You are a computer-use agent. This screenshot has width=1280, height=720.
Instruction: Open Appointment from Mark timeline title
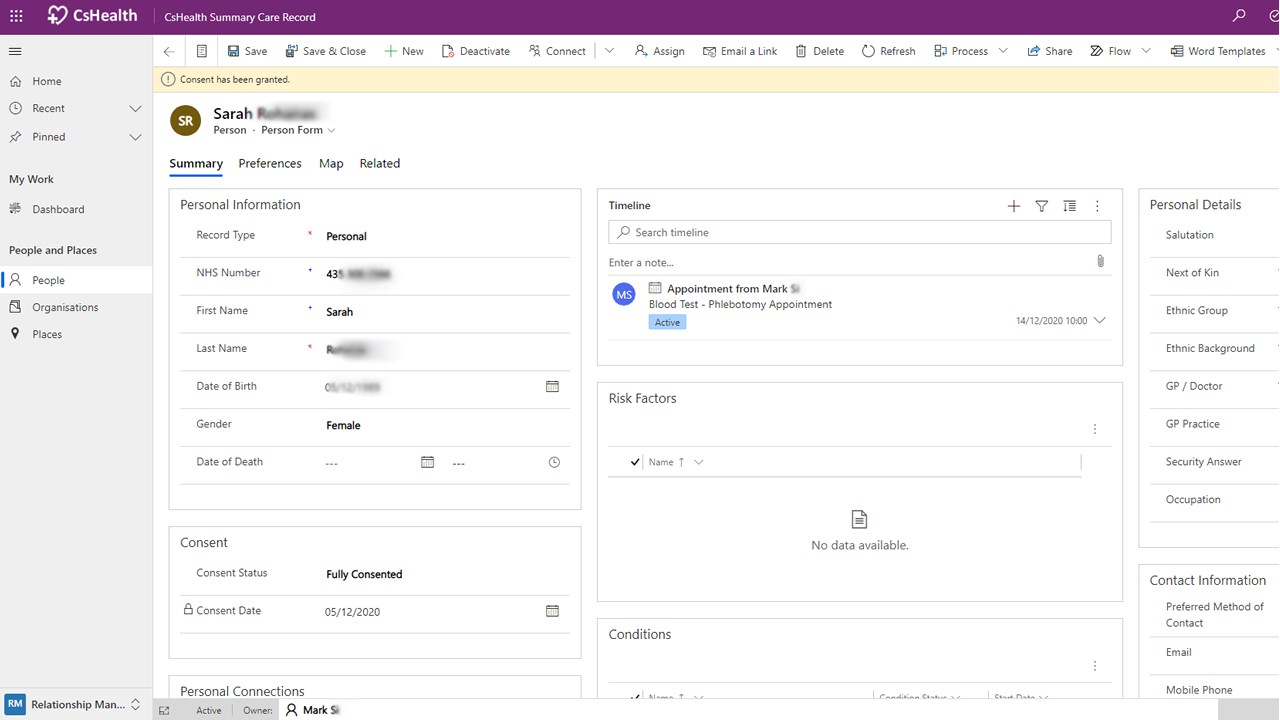click(x=734, y=289)
